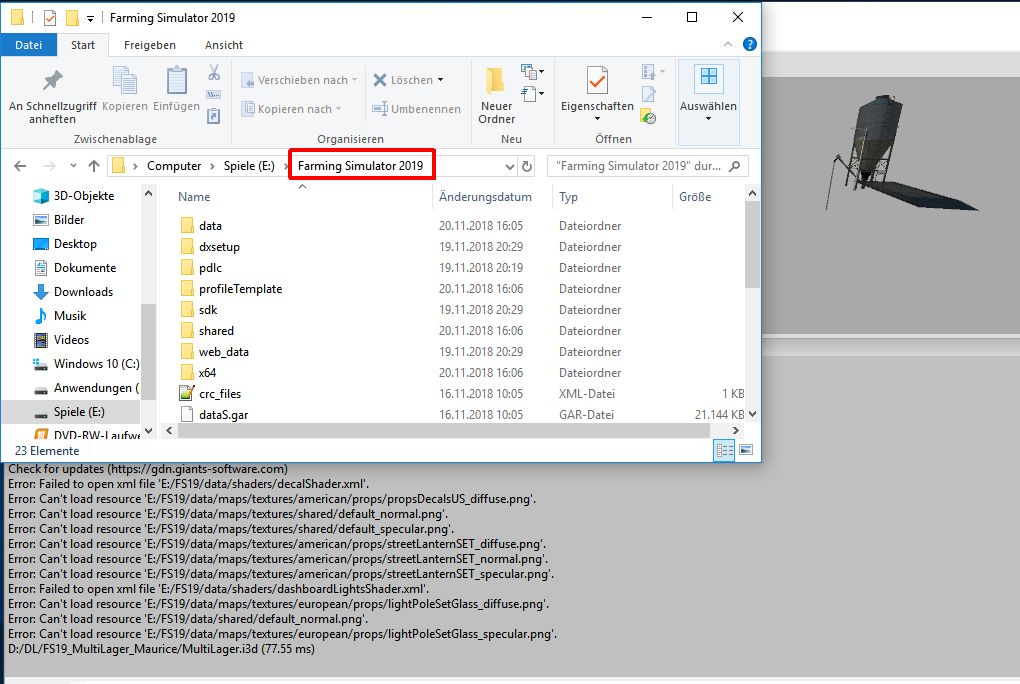Click the scissors cut icon
This screenshot has width=1020, height=684.
[214, 72]
